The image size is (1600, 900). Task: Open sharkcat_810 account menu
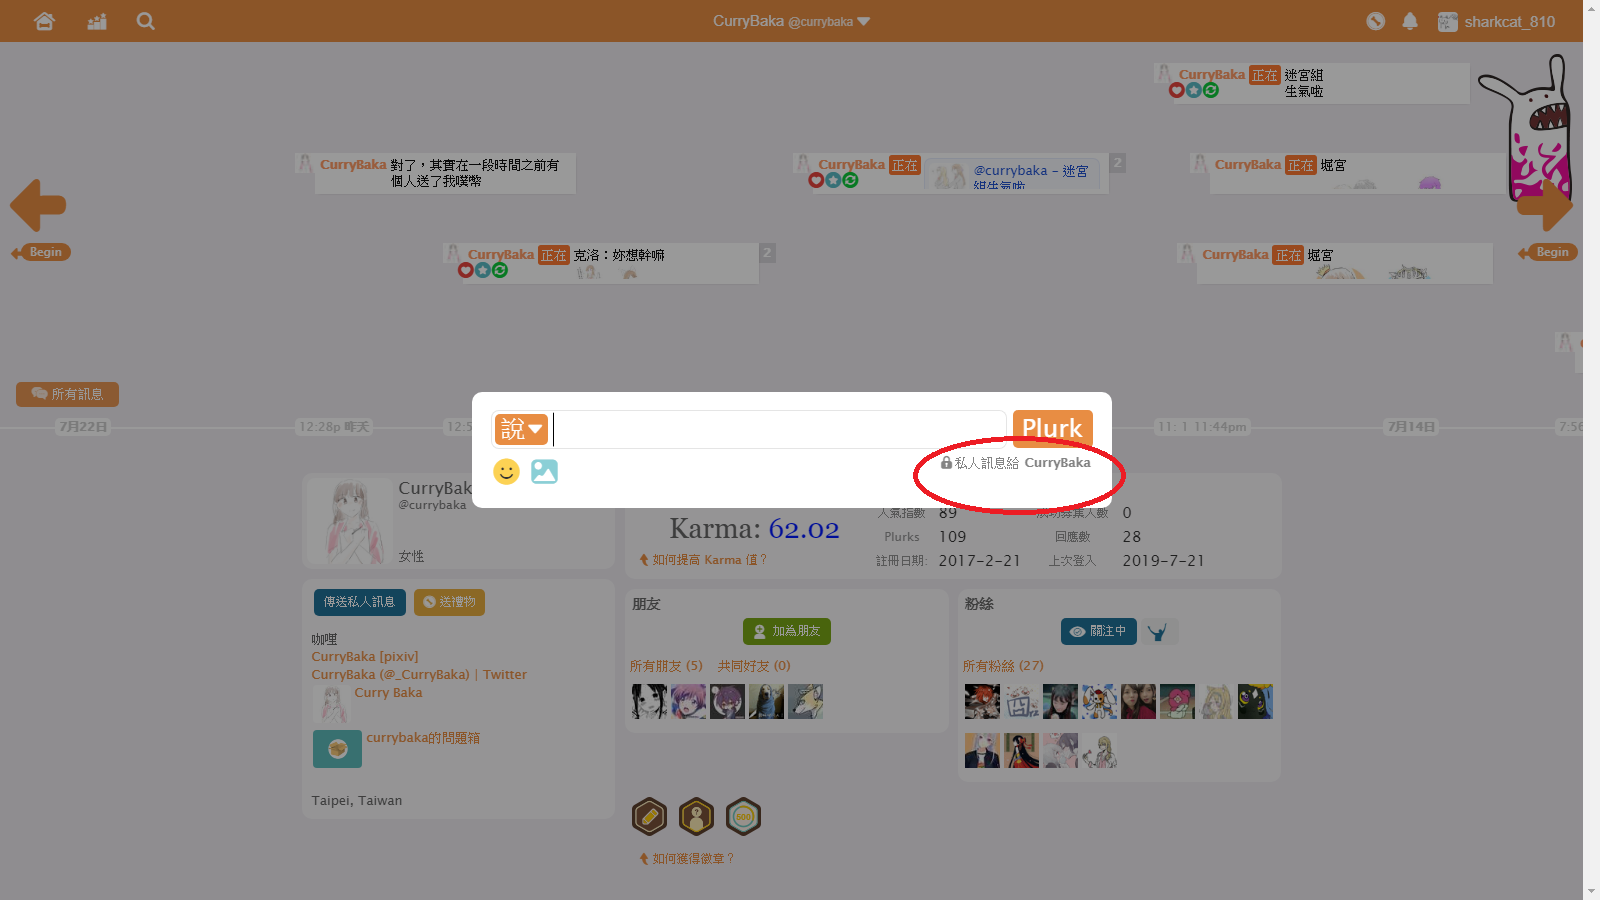click(x=1497, y=21)
